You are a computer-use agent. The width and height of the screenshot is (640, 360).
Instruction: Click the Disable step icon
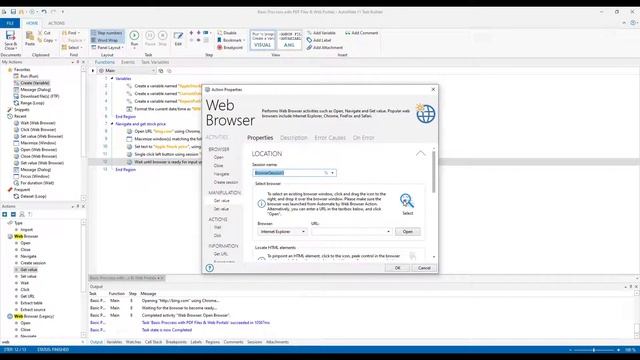click(x=227, y=33)
